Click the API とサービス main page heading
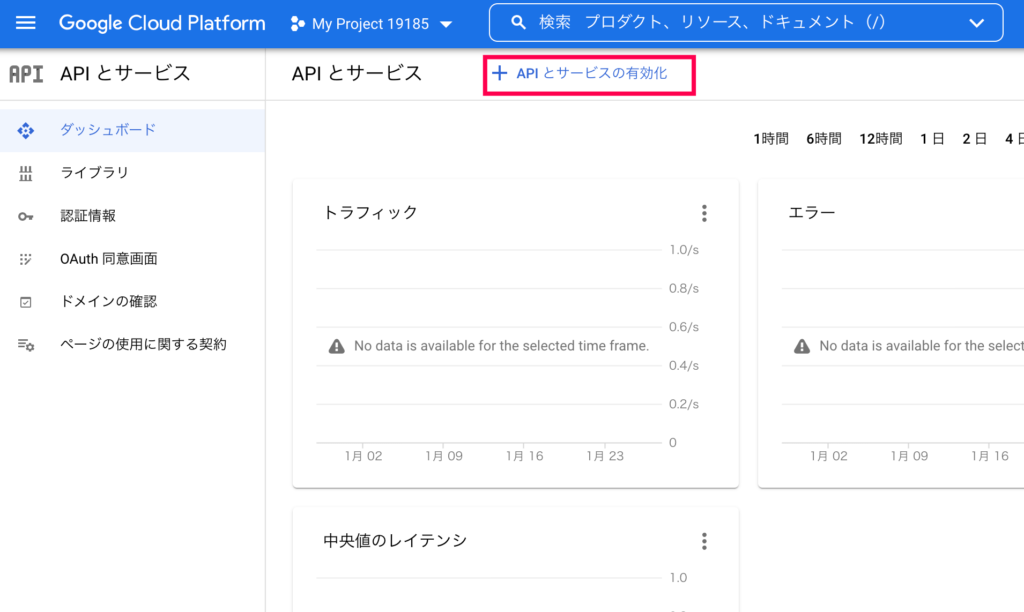The height and width of the screenshot is (612, 1024). pos(357,74)
